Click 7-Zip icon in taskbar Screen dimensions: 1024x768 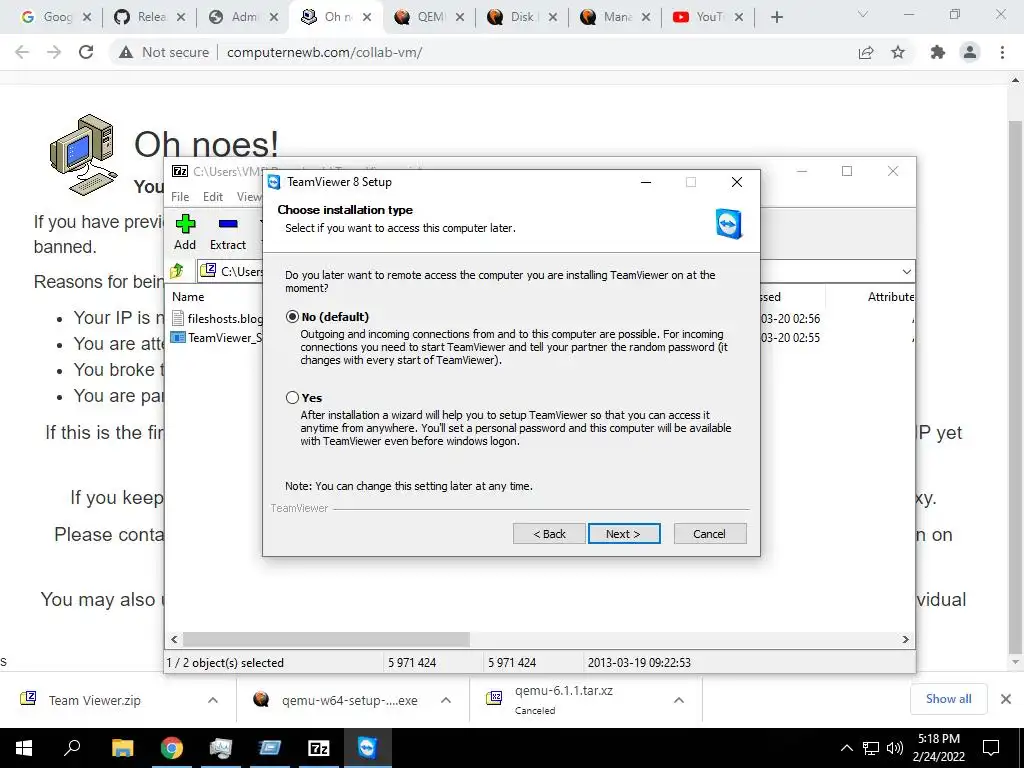(x=318, y=748)
